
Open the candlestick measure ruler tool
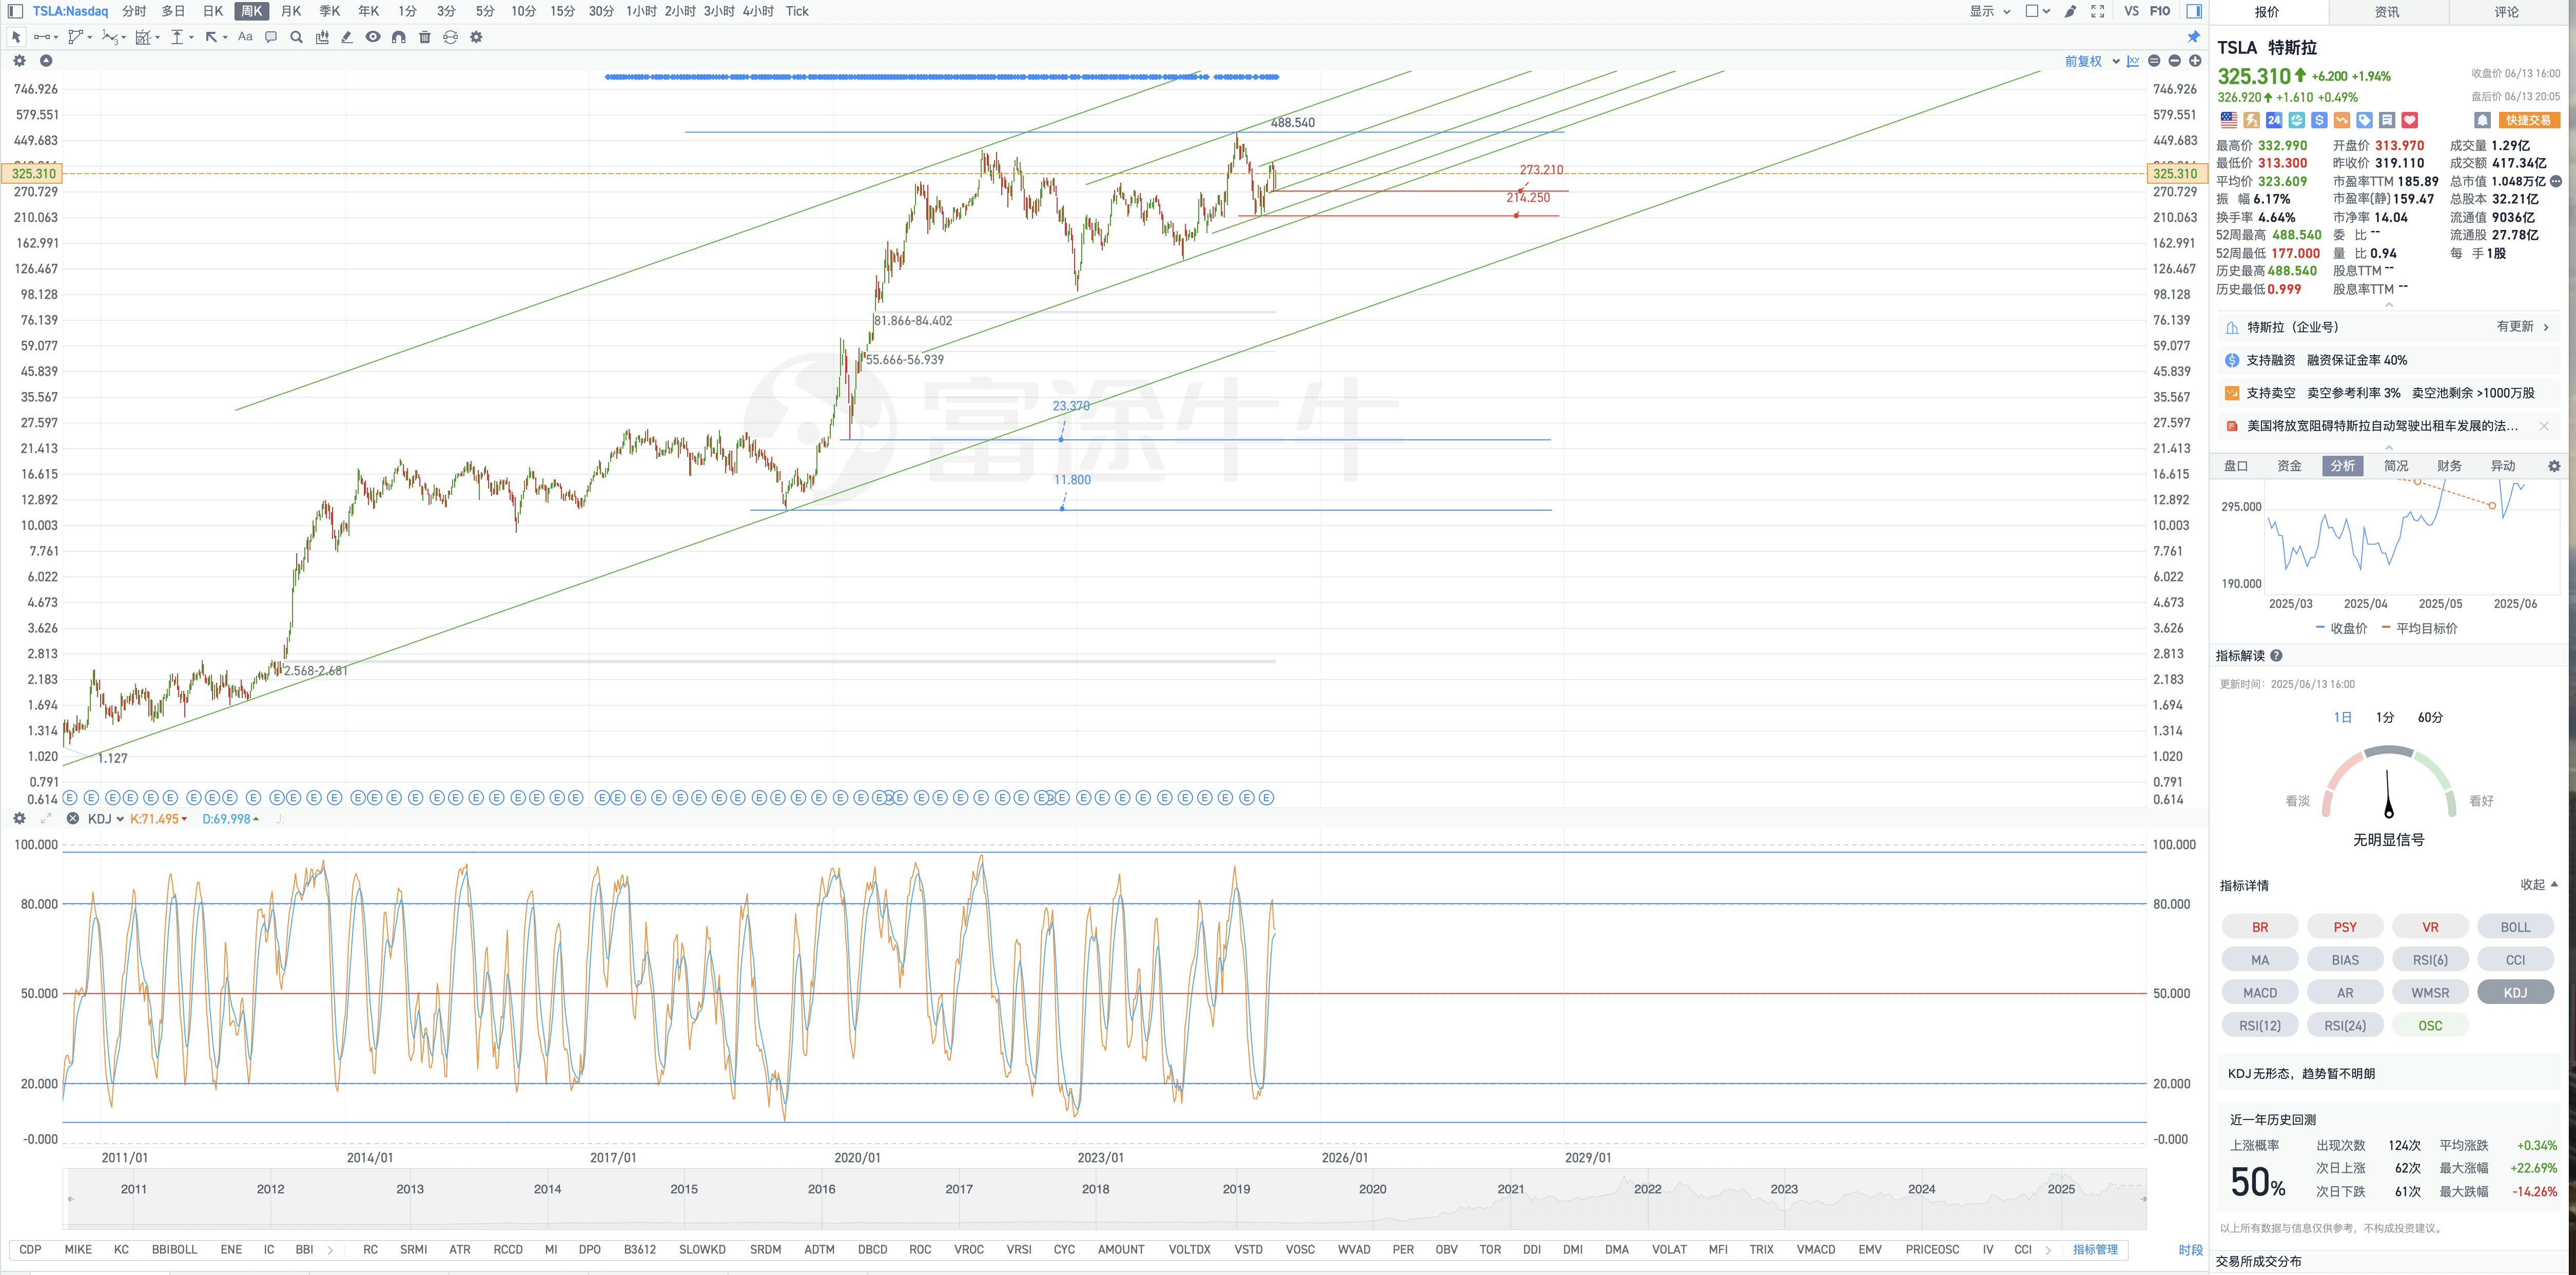pyautogui.click(x=322, y=37)
